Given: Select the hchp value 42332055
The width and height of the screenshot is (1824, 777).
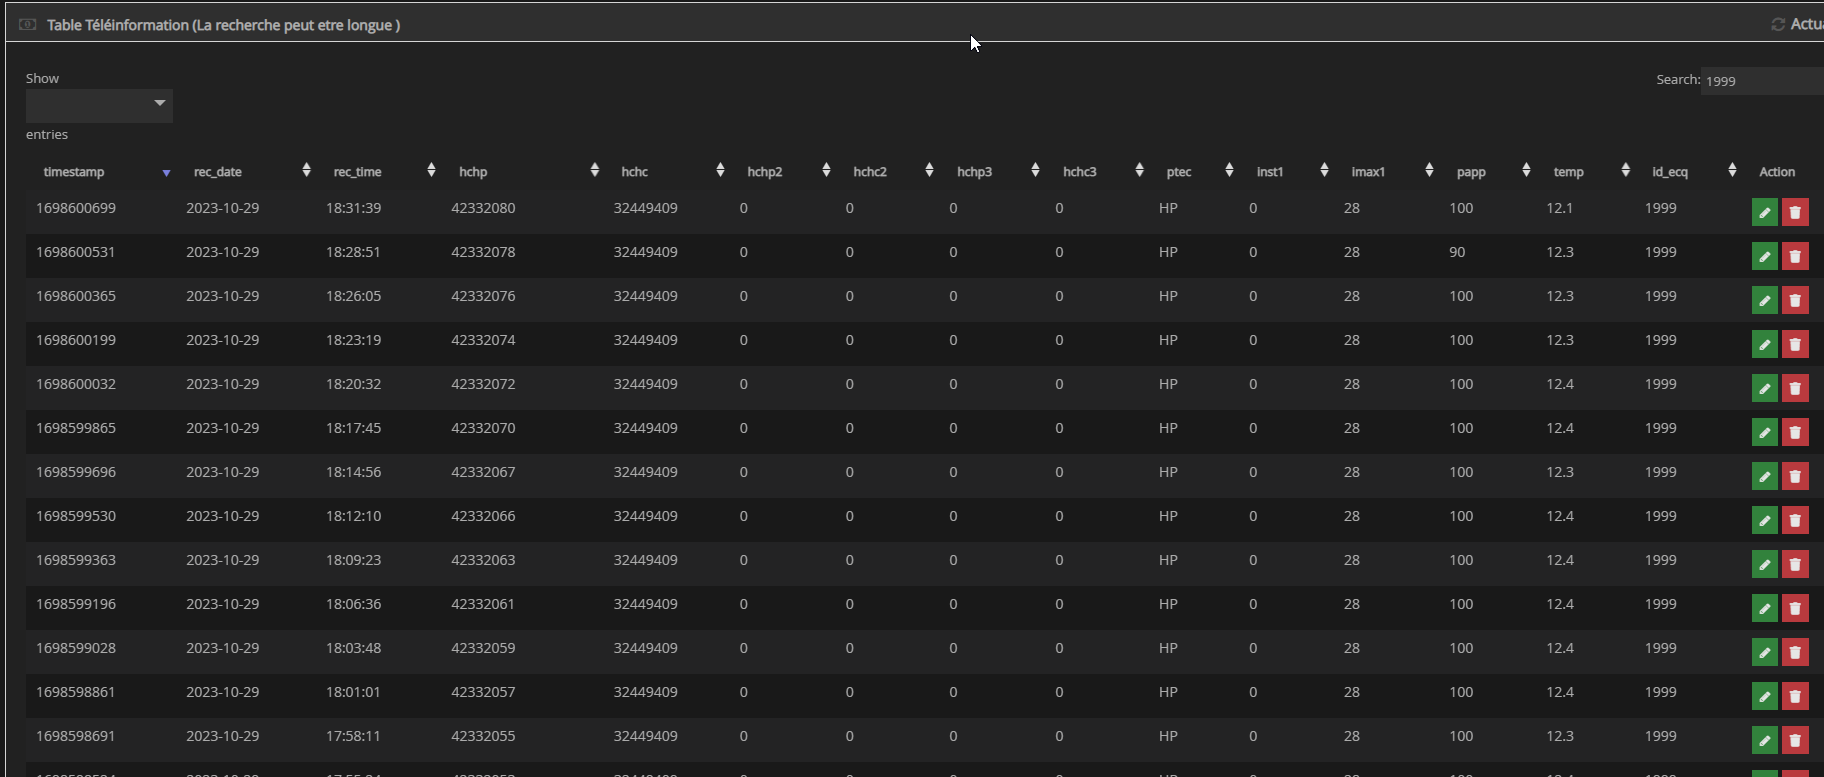Looking at the screenshot, I should click(483, 736).
